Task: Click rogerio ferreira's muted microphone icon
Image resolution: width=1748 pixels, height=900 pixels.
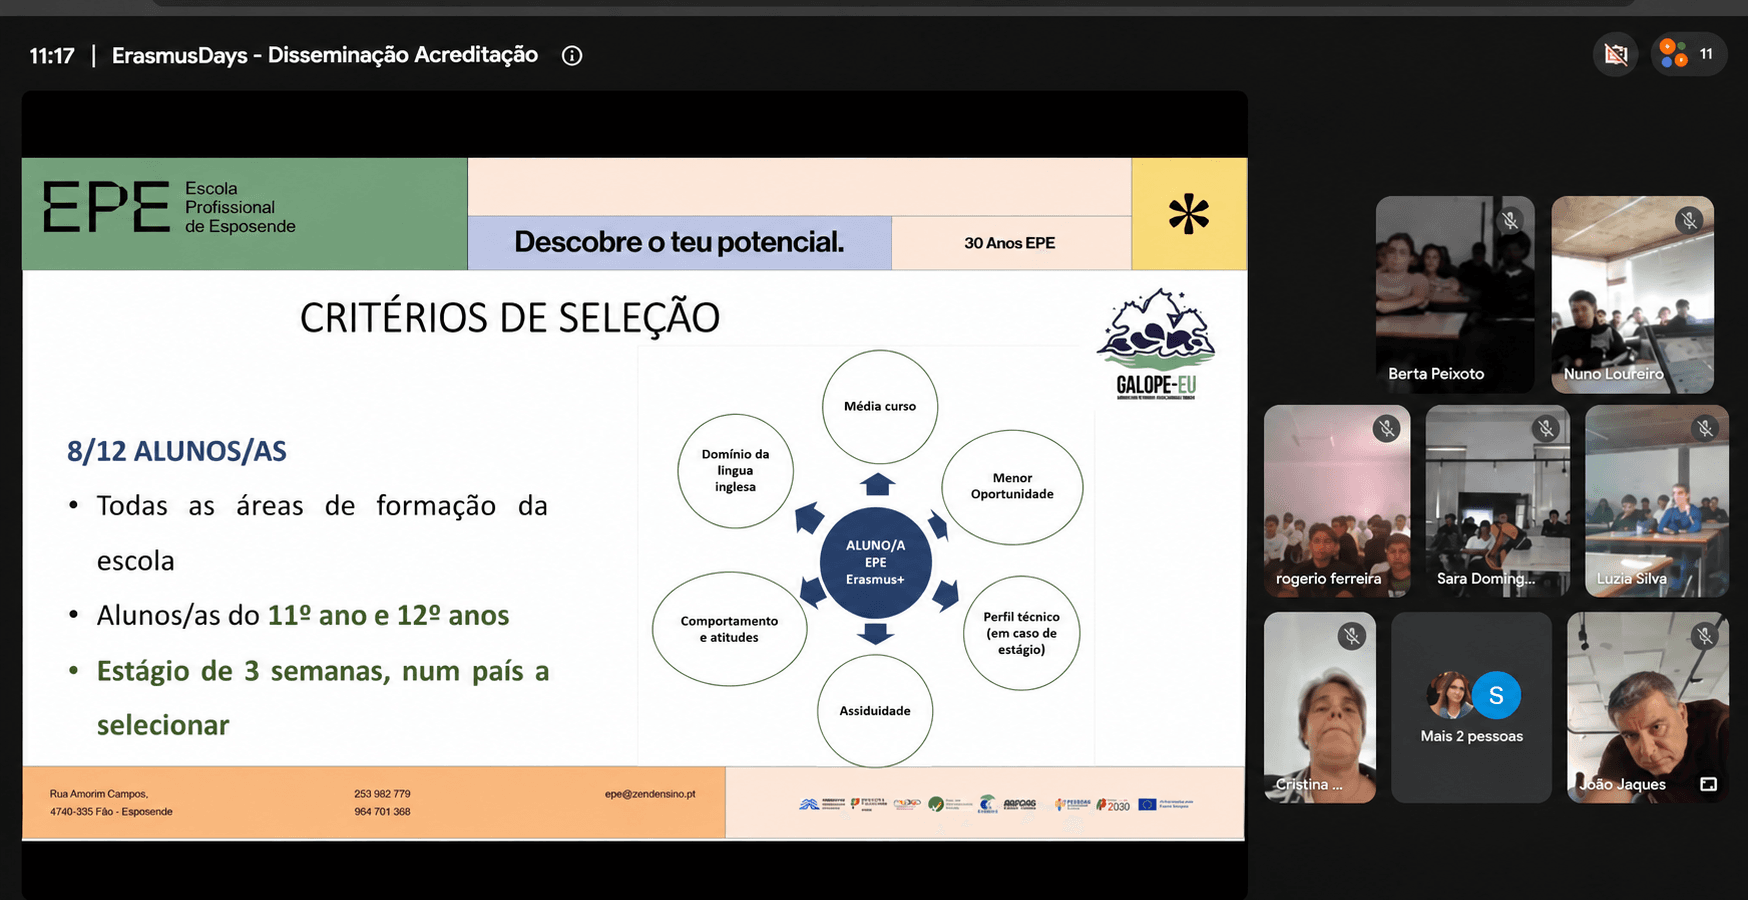Action: pyautogui.click(x=1386, y=429)
